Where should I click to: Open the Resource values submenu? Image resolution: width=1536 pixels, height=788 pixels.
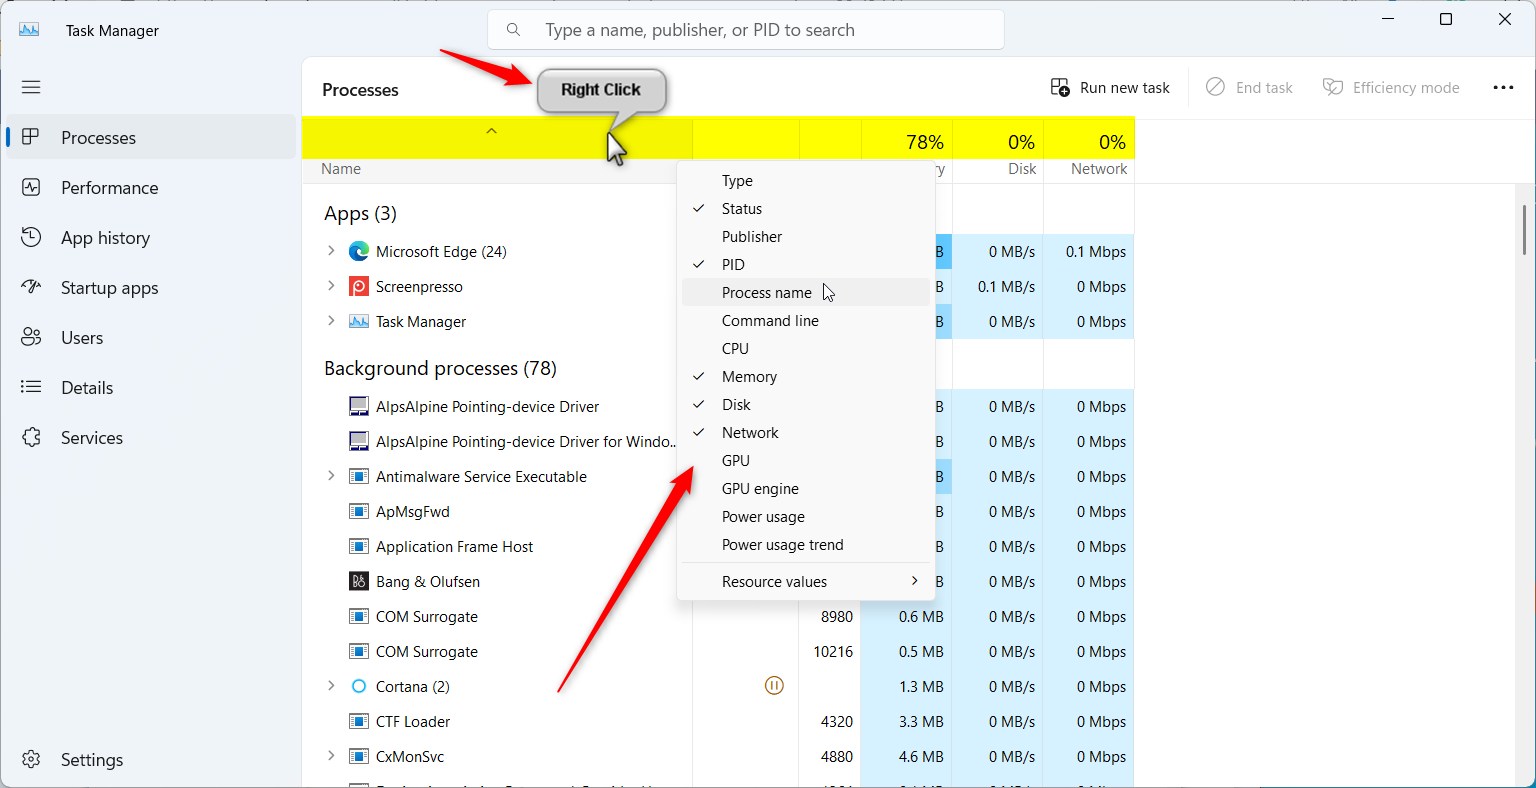pos(806,581)
